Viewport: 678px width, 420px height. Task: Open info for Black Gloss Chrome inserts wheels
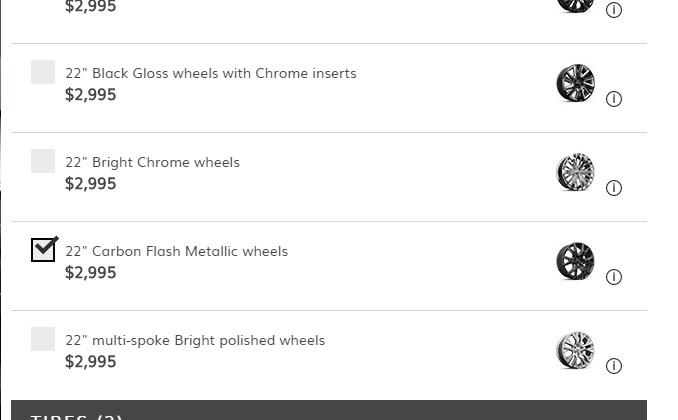614,99
